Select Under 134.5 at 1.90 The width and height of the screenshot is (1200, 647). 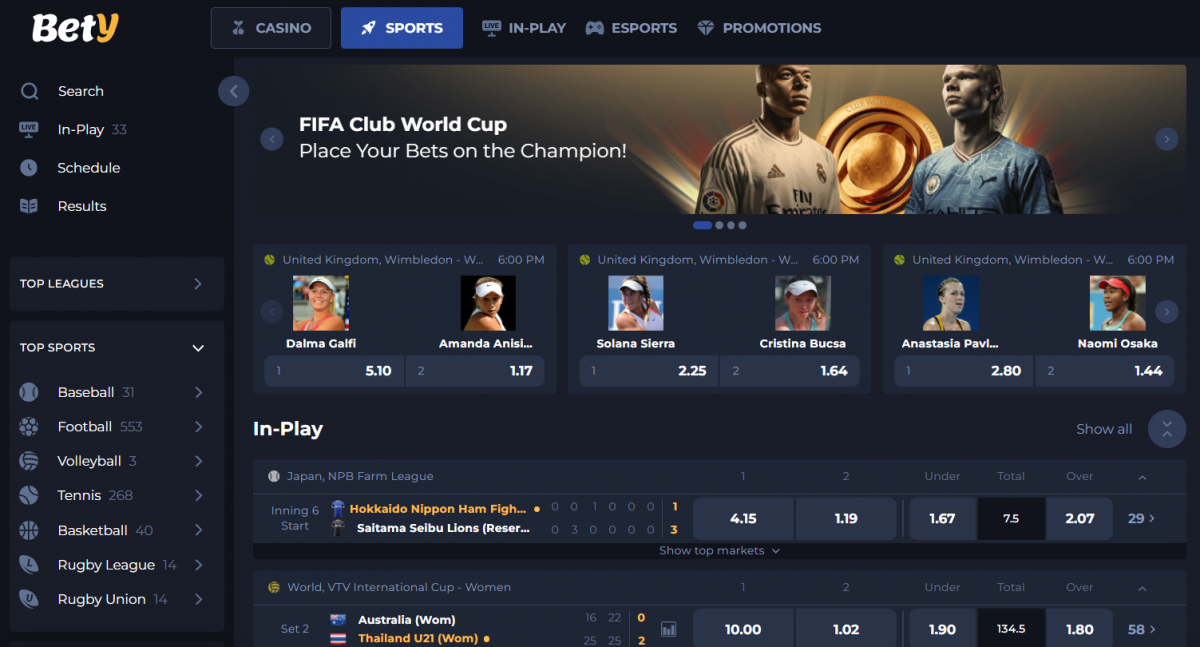tap(942, 629)
